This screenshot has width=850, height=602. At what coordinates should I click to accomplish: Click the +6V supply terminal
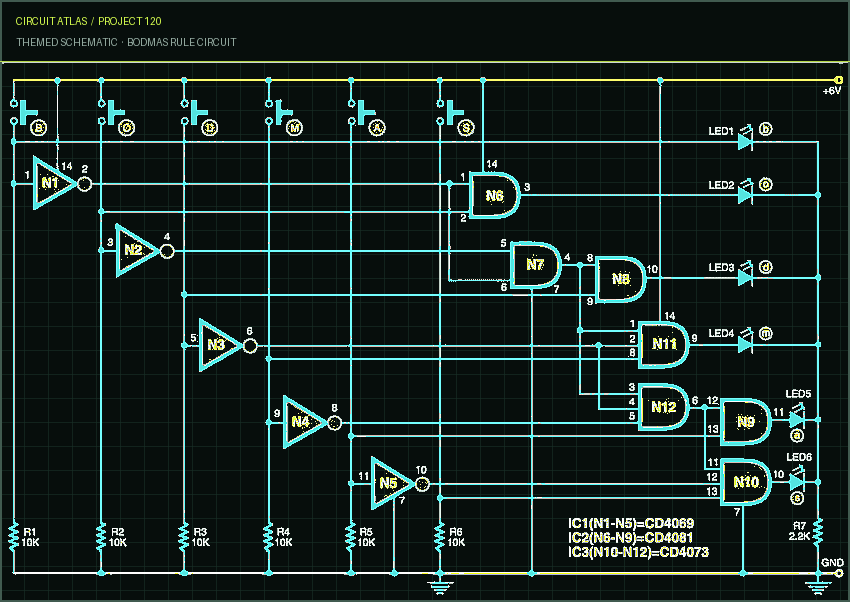pos(839,80)
